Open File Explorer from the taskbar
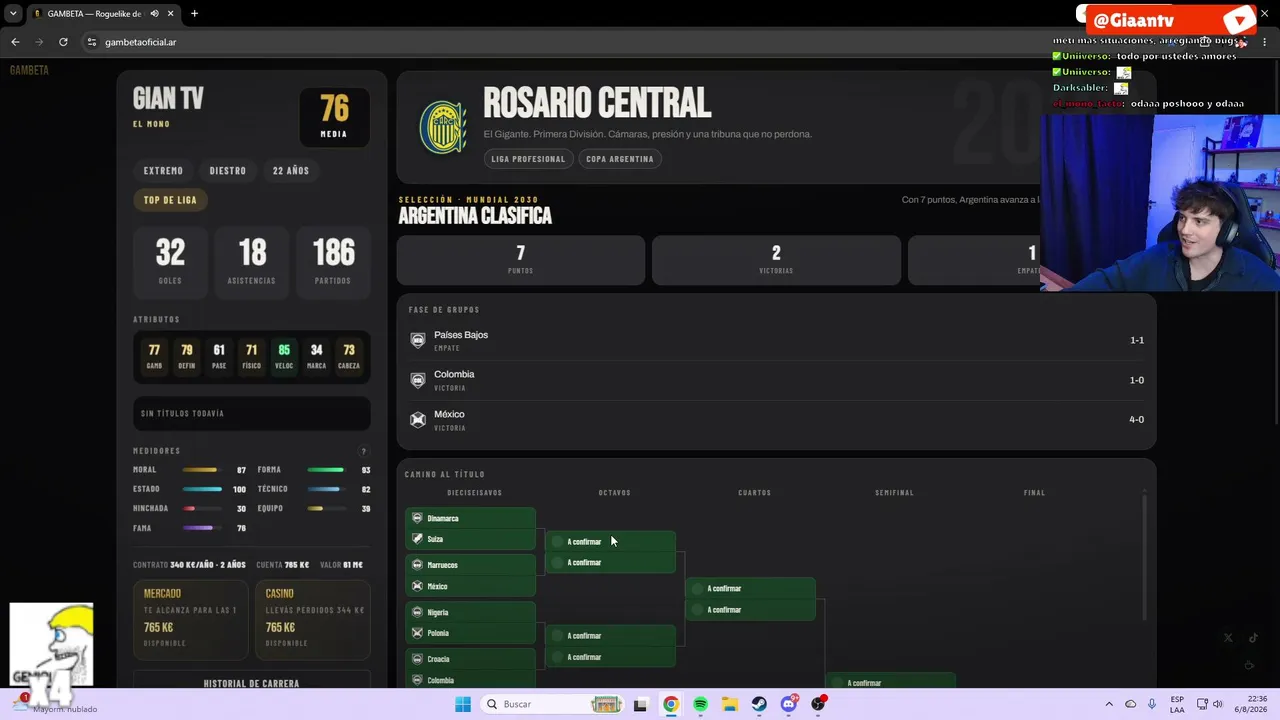Screen dimensions: 1280x720 (730, 704)
